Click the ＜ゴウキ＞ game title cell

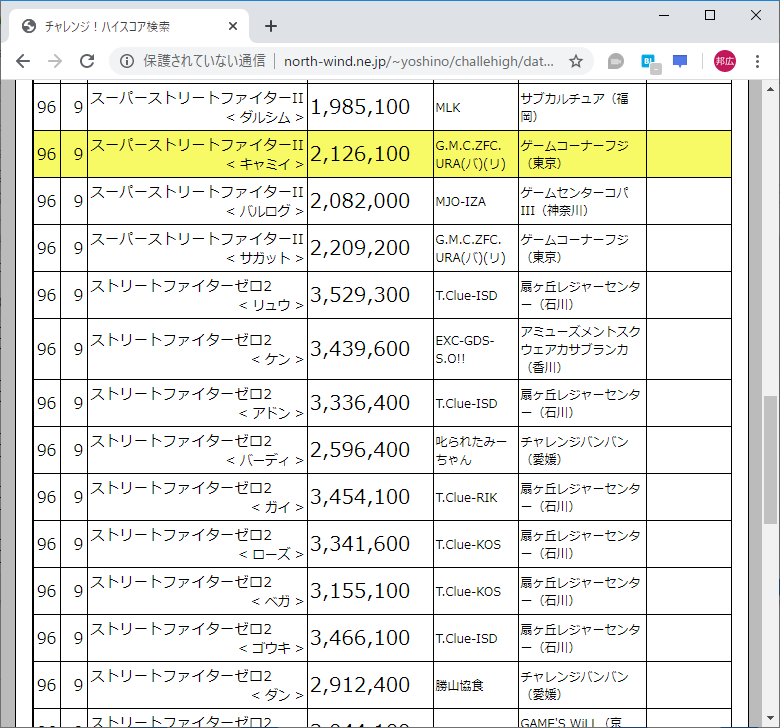click(x=197, y=638)
